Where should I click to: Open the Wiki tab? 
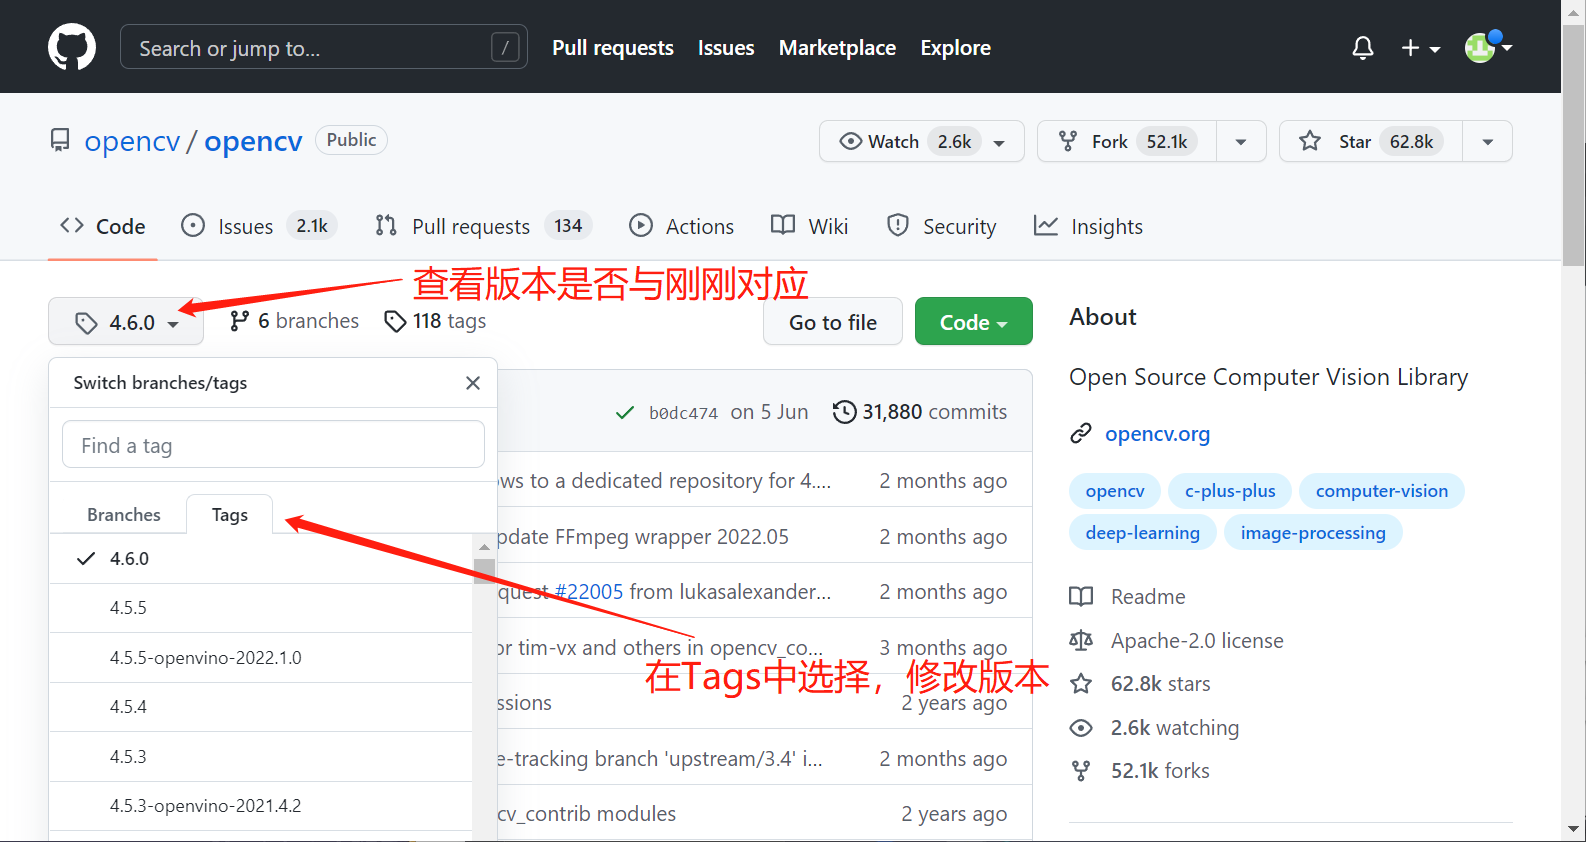(810, 226)
